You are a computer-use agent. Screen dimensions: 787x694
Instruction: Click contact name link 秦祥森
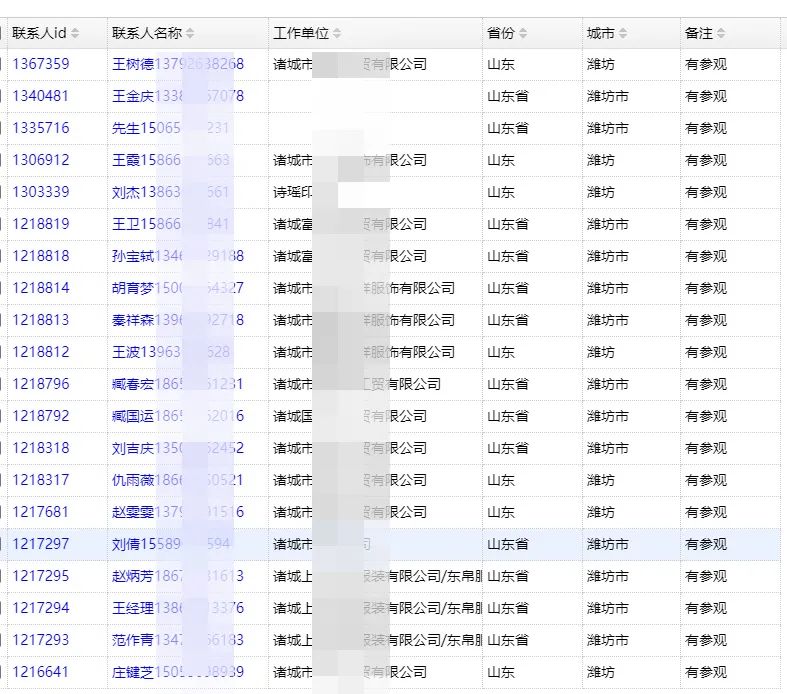pos(133,320)
